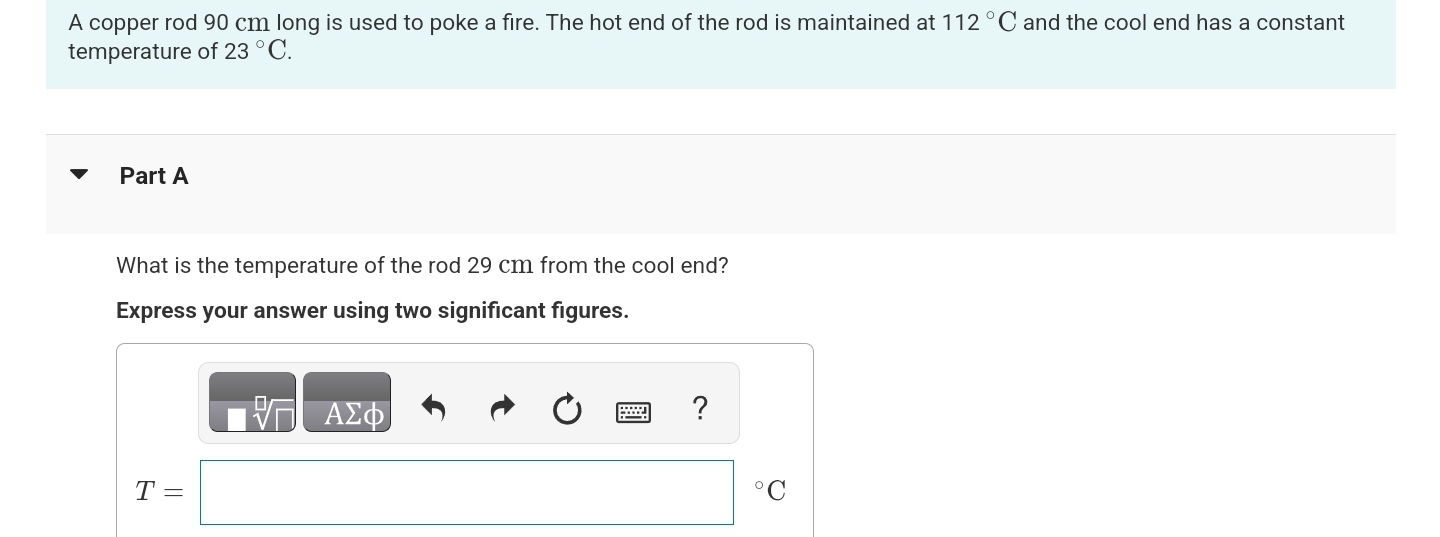This screenshot has width=1440, height=537.
Task: Click 90 cm value in problem statement
Action: pos(236,22)
